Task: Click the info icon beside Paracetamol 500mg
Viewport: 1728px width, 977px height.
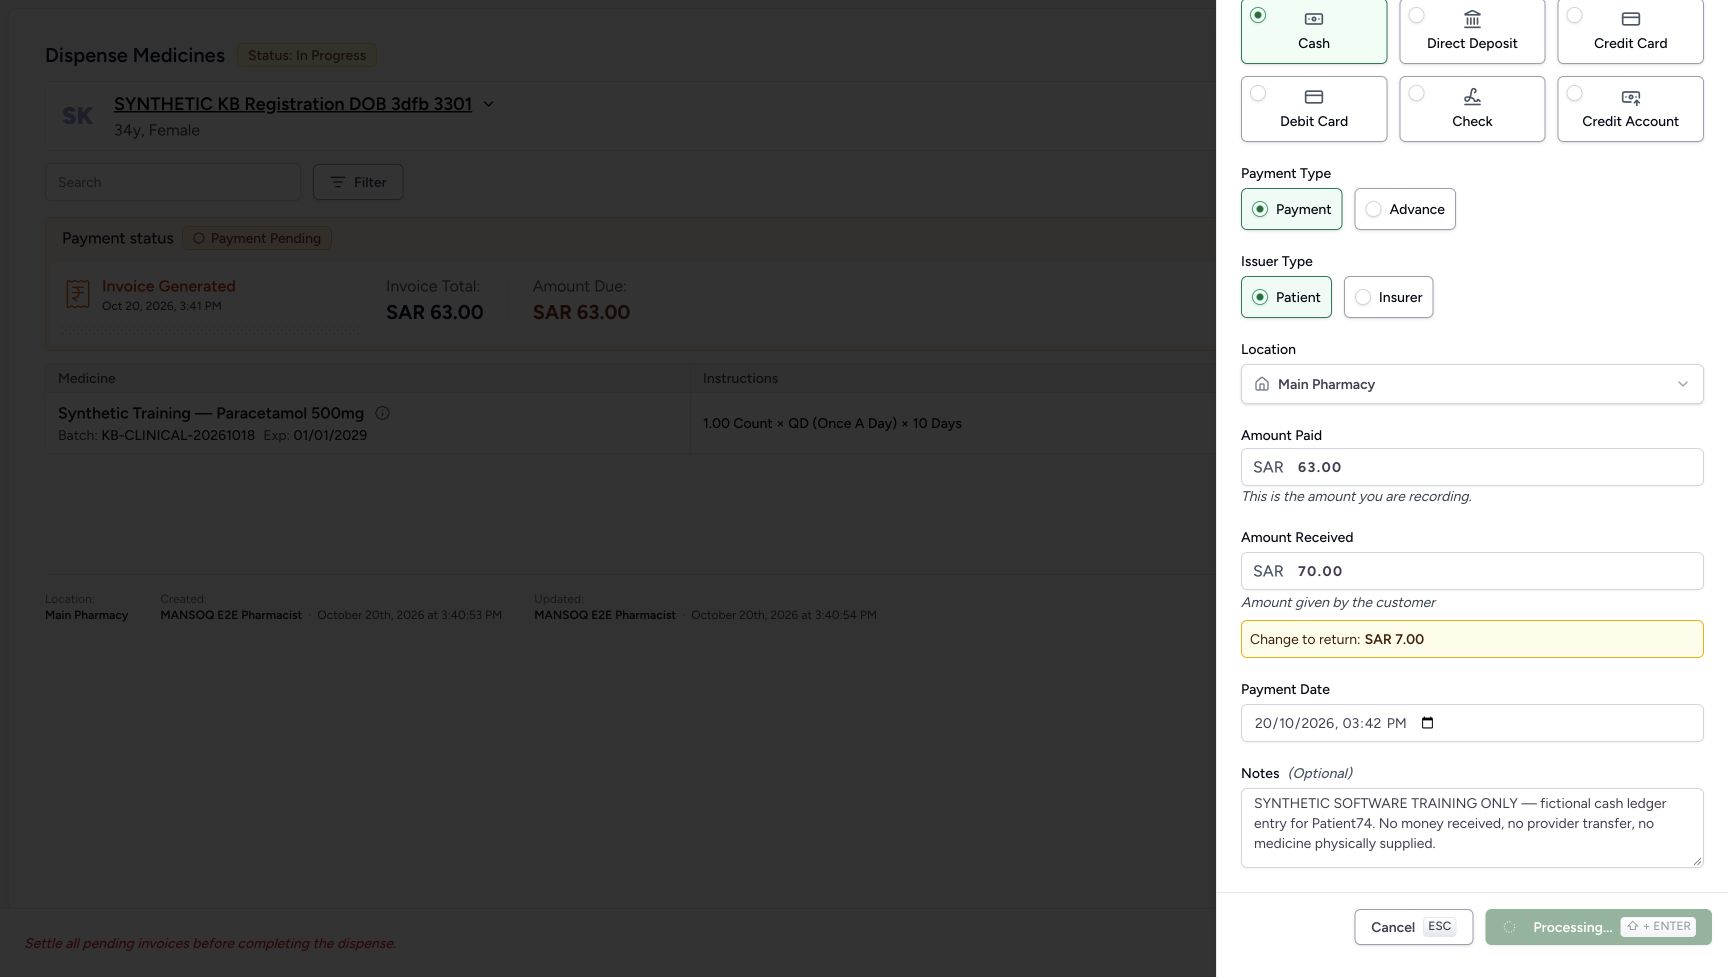Action: pyautogui.click(x=382, y=413)
